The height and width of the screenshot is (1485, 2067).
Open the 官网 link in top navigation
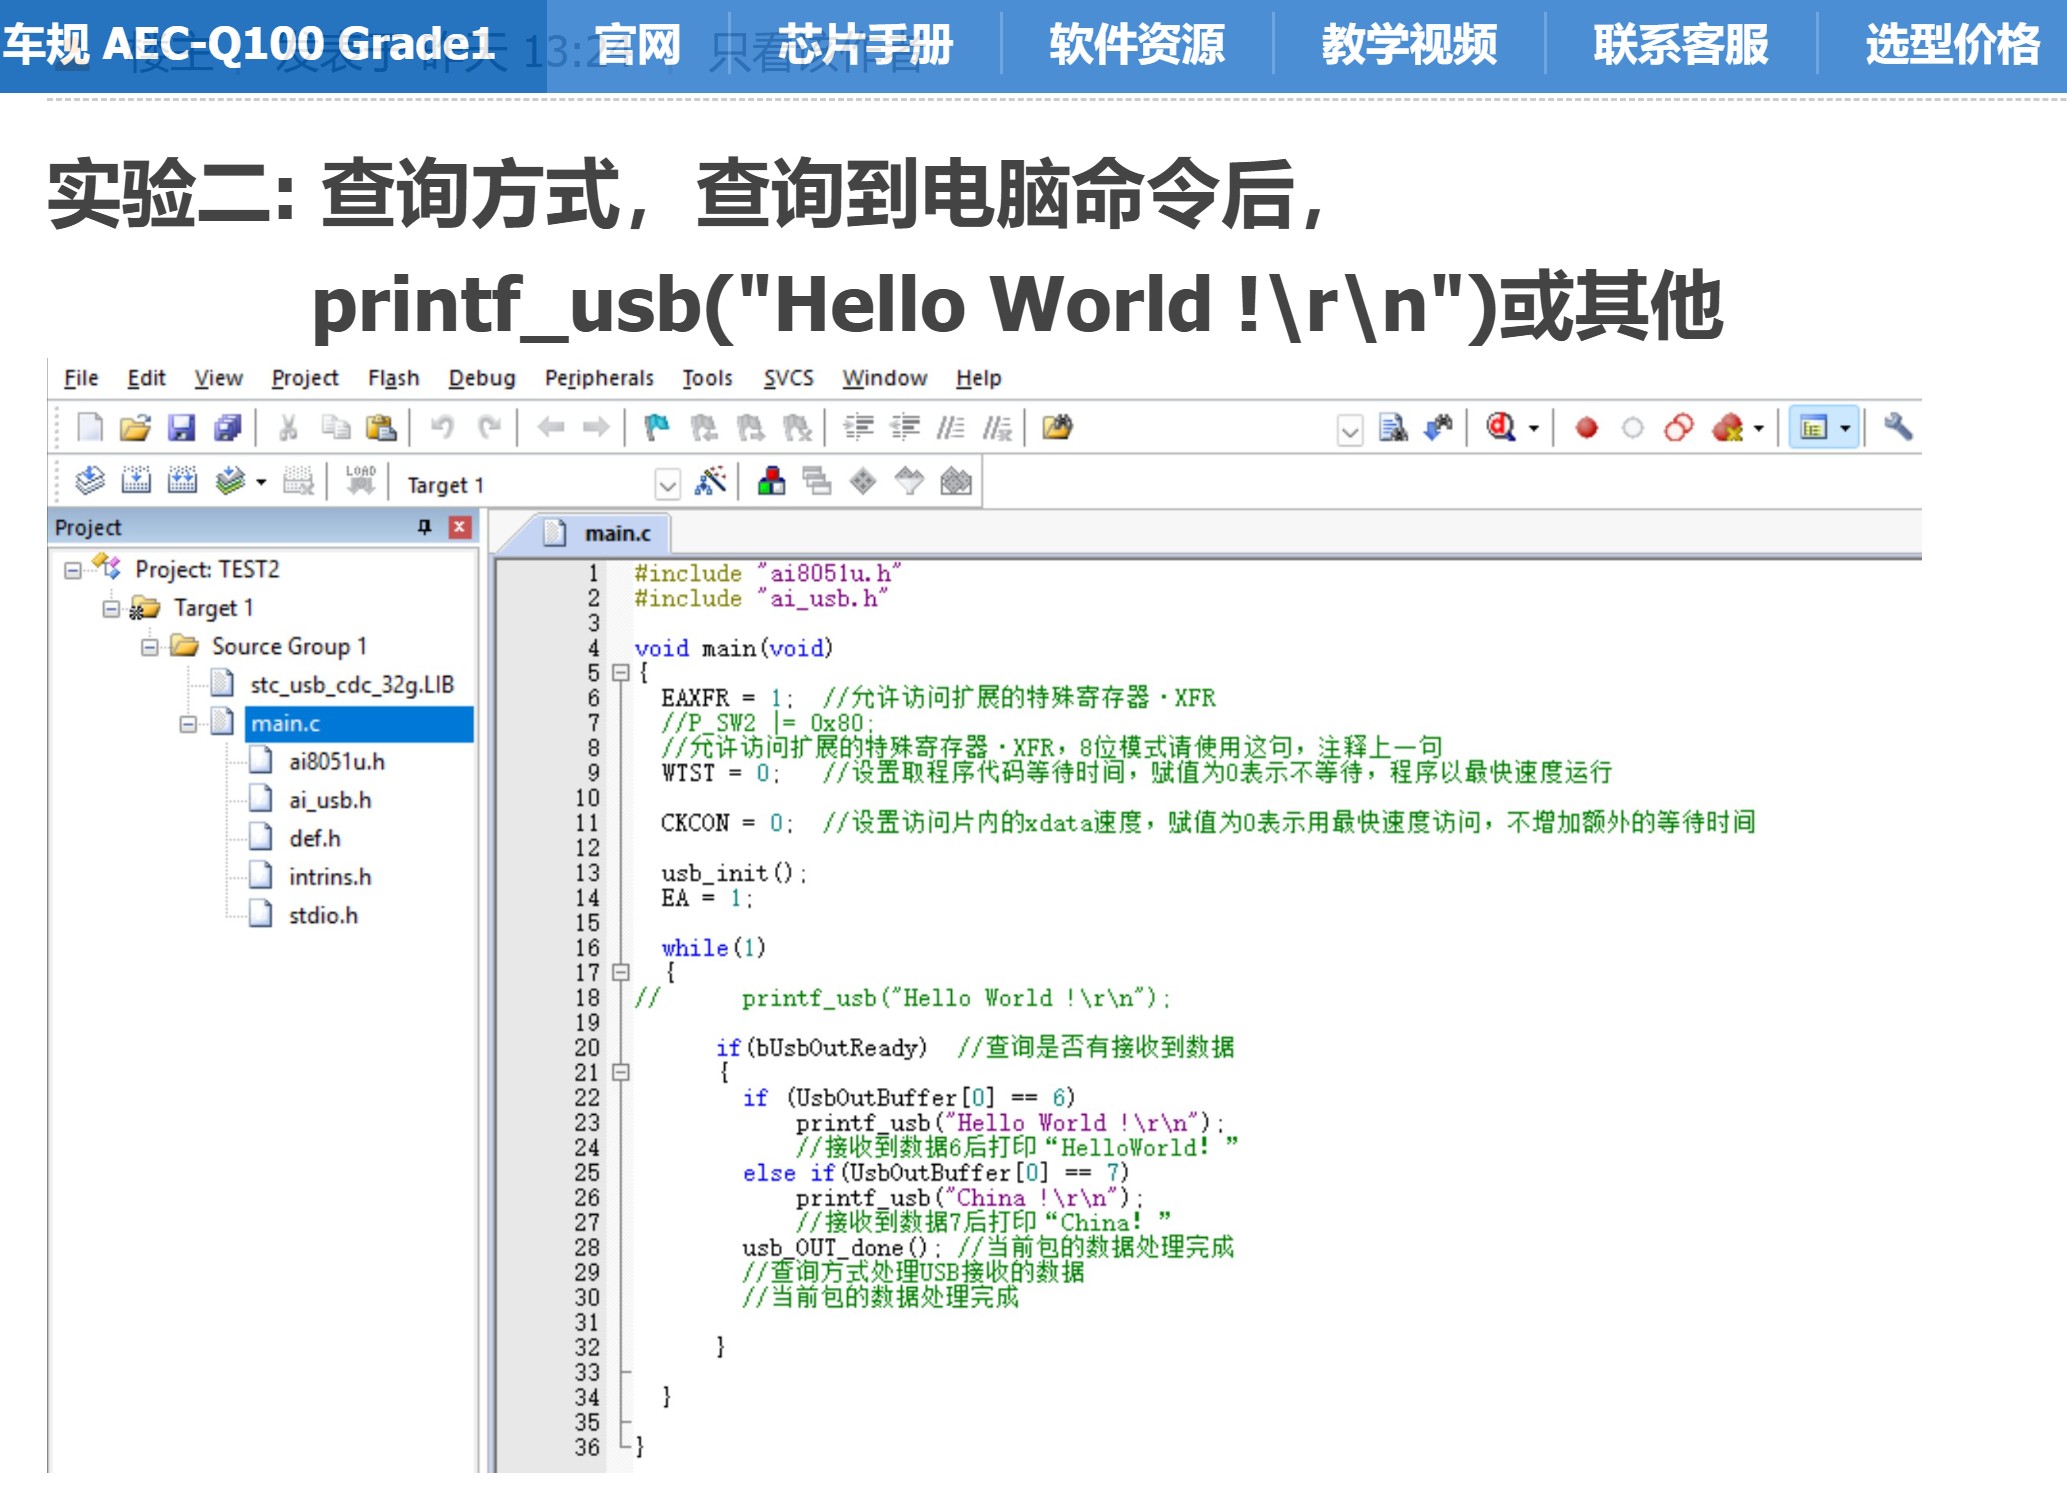click(637, 45)
